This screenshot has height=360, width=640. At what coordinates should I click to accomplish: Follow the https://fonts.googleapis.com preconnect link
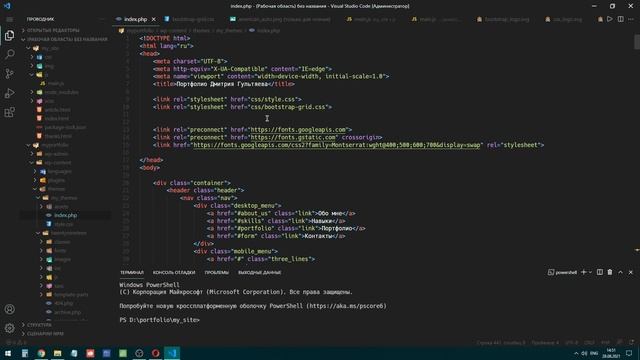(x=298, y=130)
